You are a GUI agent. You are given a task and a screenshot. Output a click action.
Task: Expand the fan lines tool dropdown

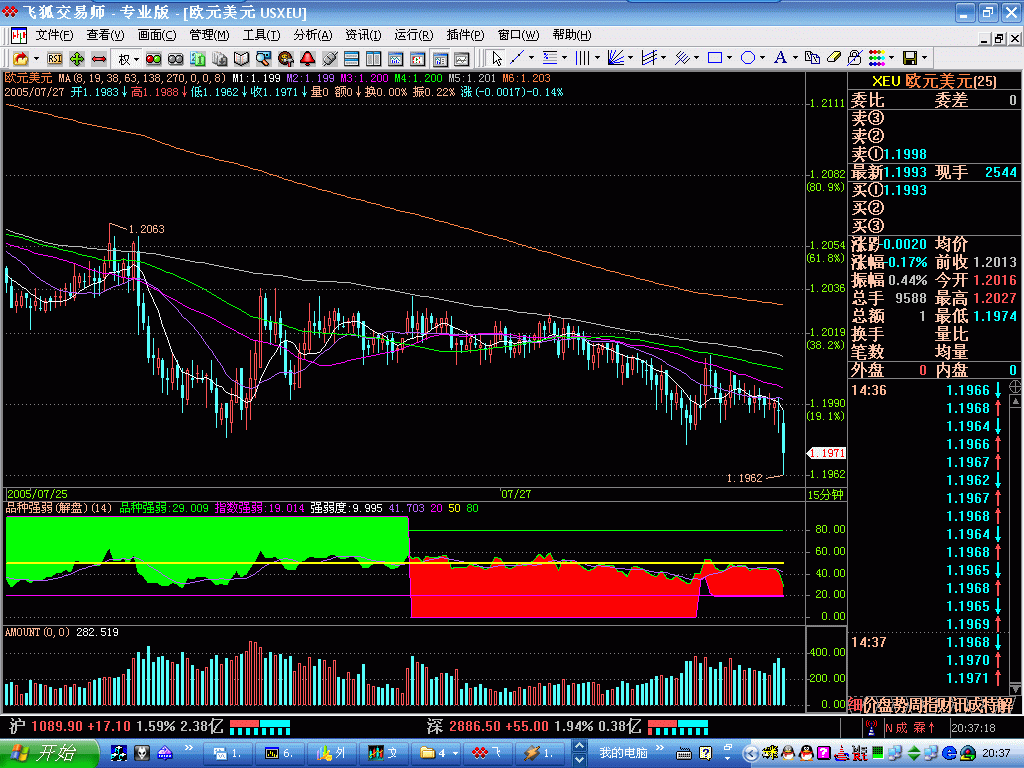pyautogui.click(x=630, y=59)
